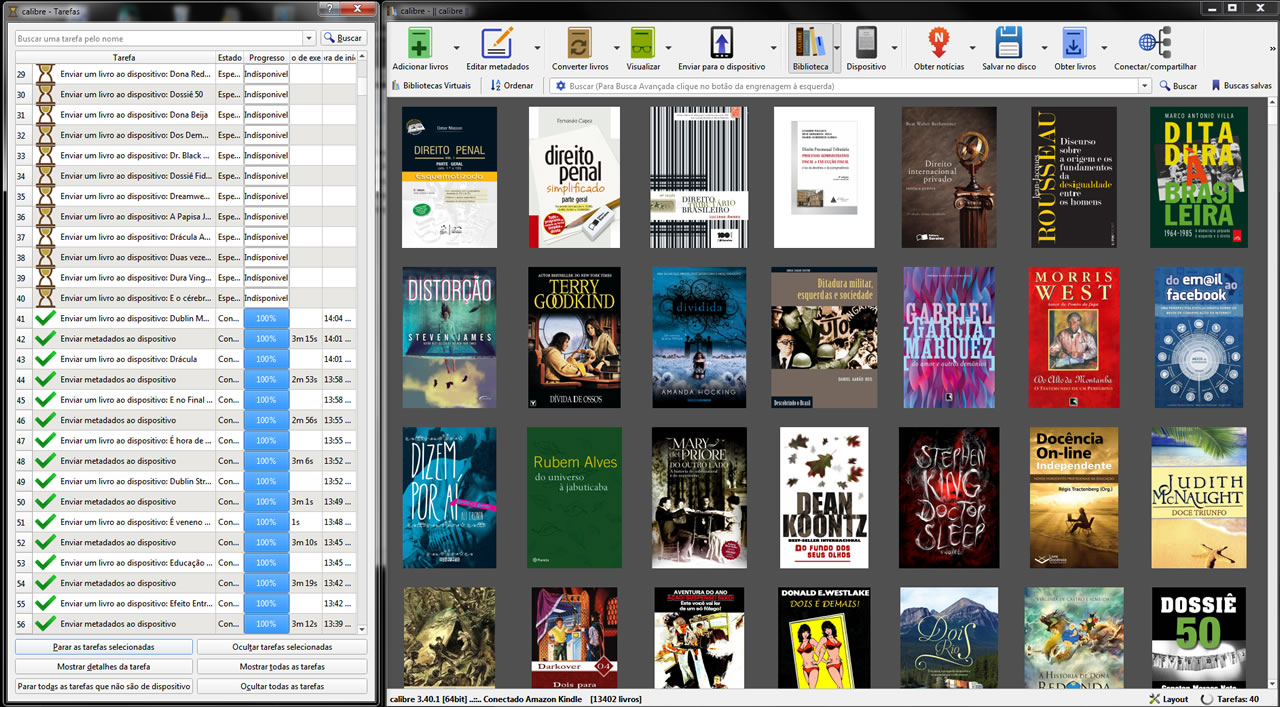
Task: Expand the Adicionar livros dropdown arrow
Action: pos(457,48)
